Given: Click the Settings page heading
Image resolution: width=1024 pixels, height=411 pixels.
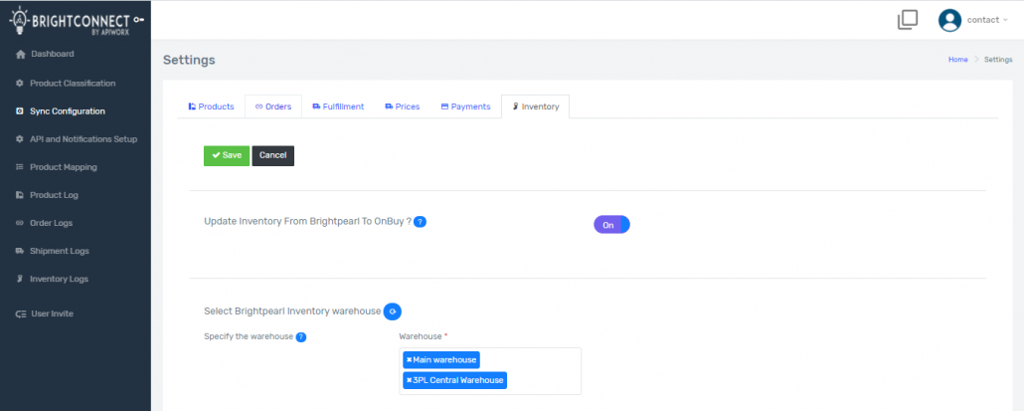Looking at the screenshot, I should tap(189, 60).
